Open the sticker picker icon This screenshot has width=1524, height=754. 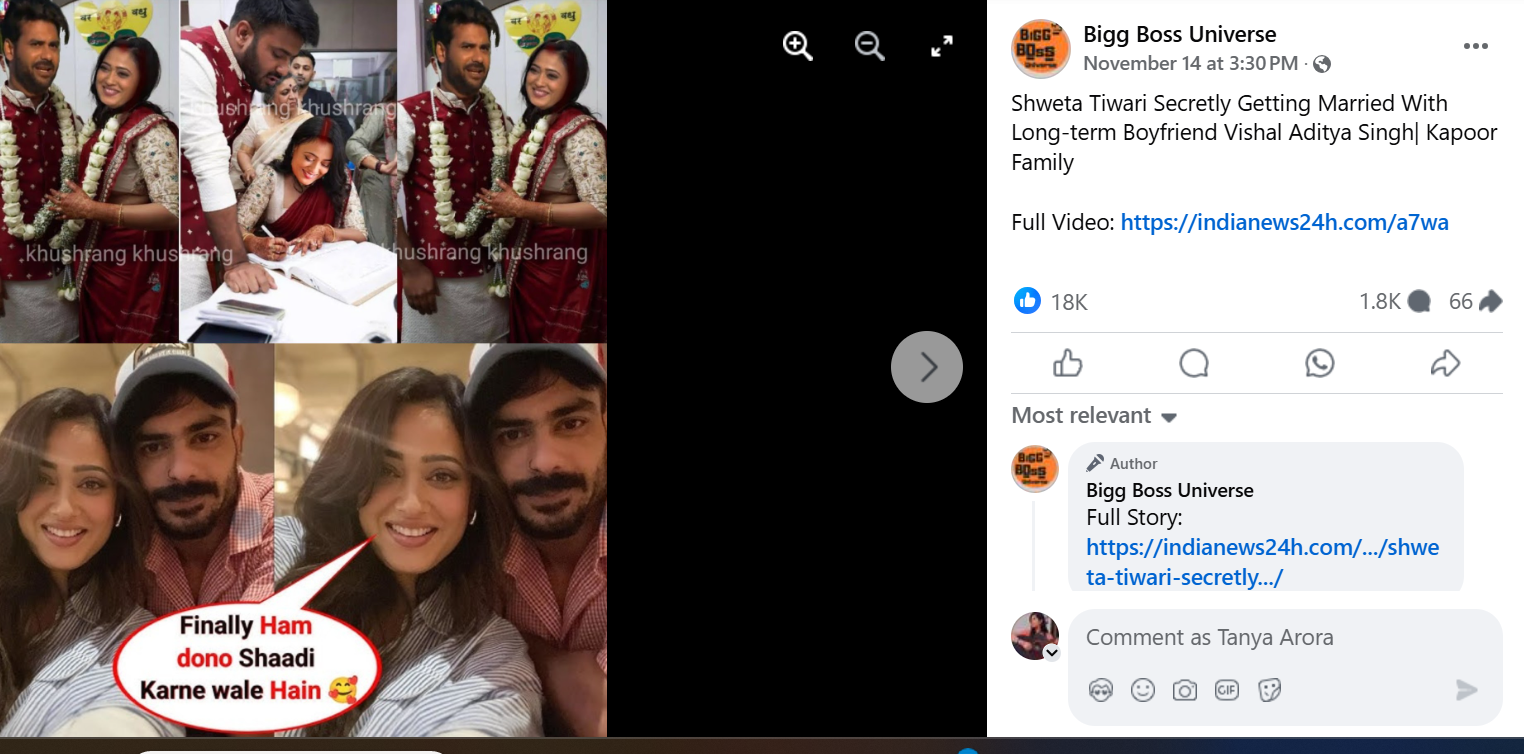pos(1270,690)
